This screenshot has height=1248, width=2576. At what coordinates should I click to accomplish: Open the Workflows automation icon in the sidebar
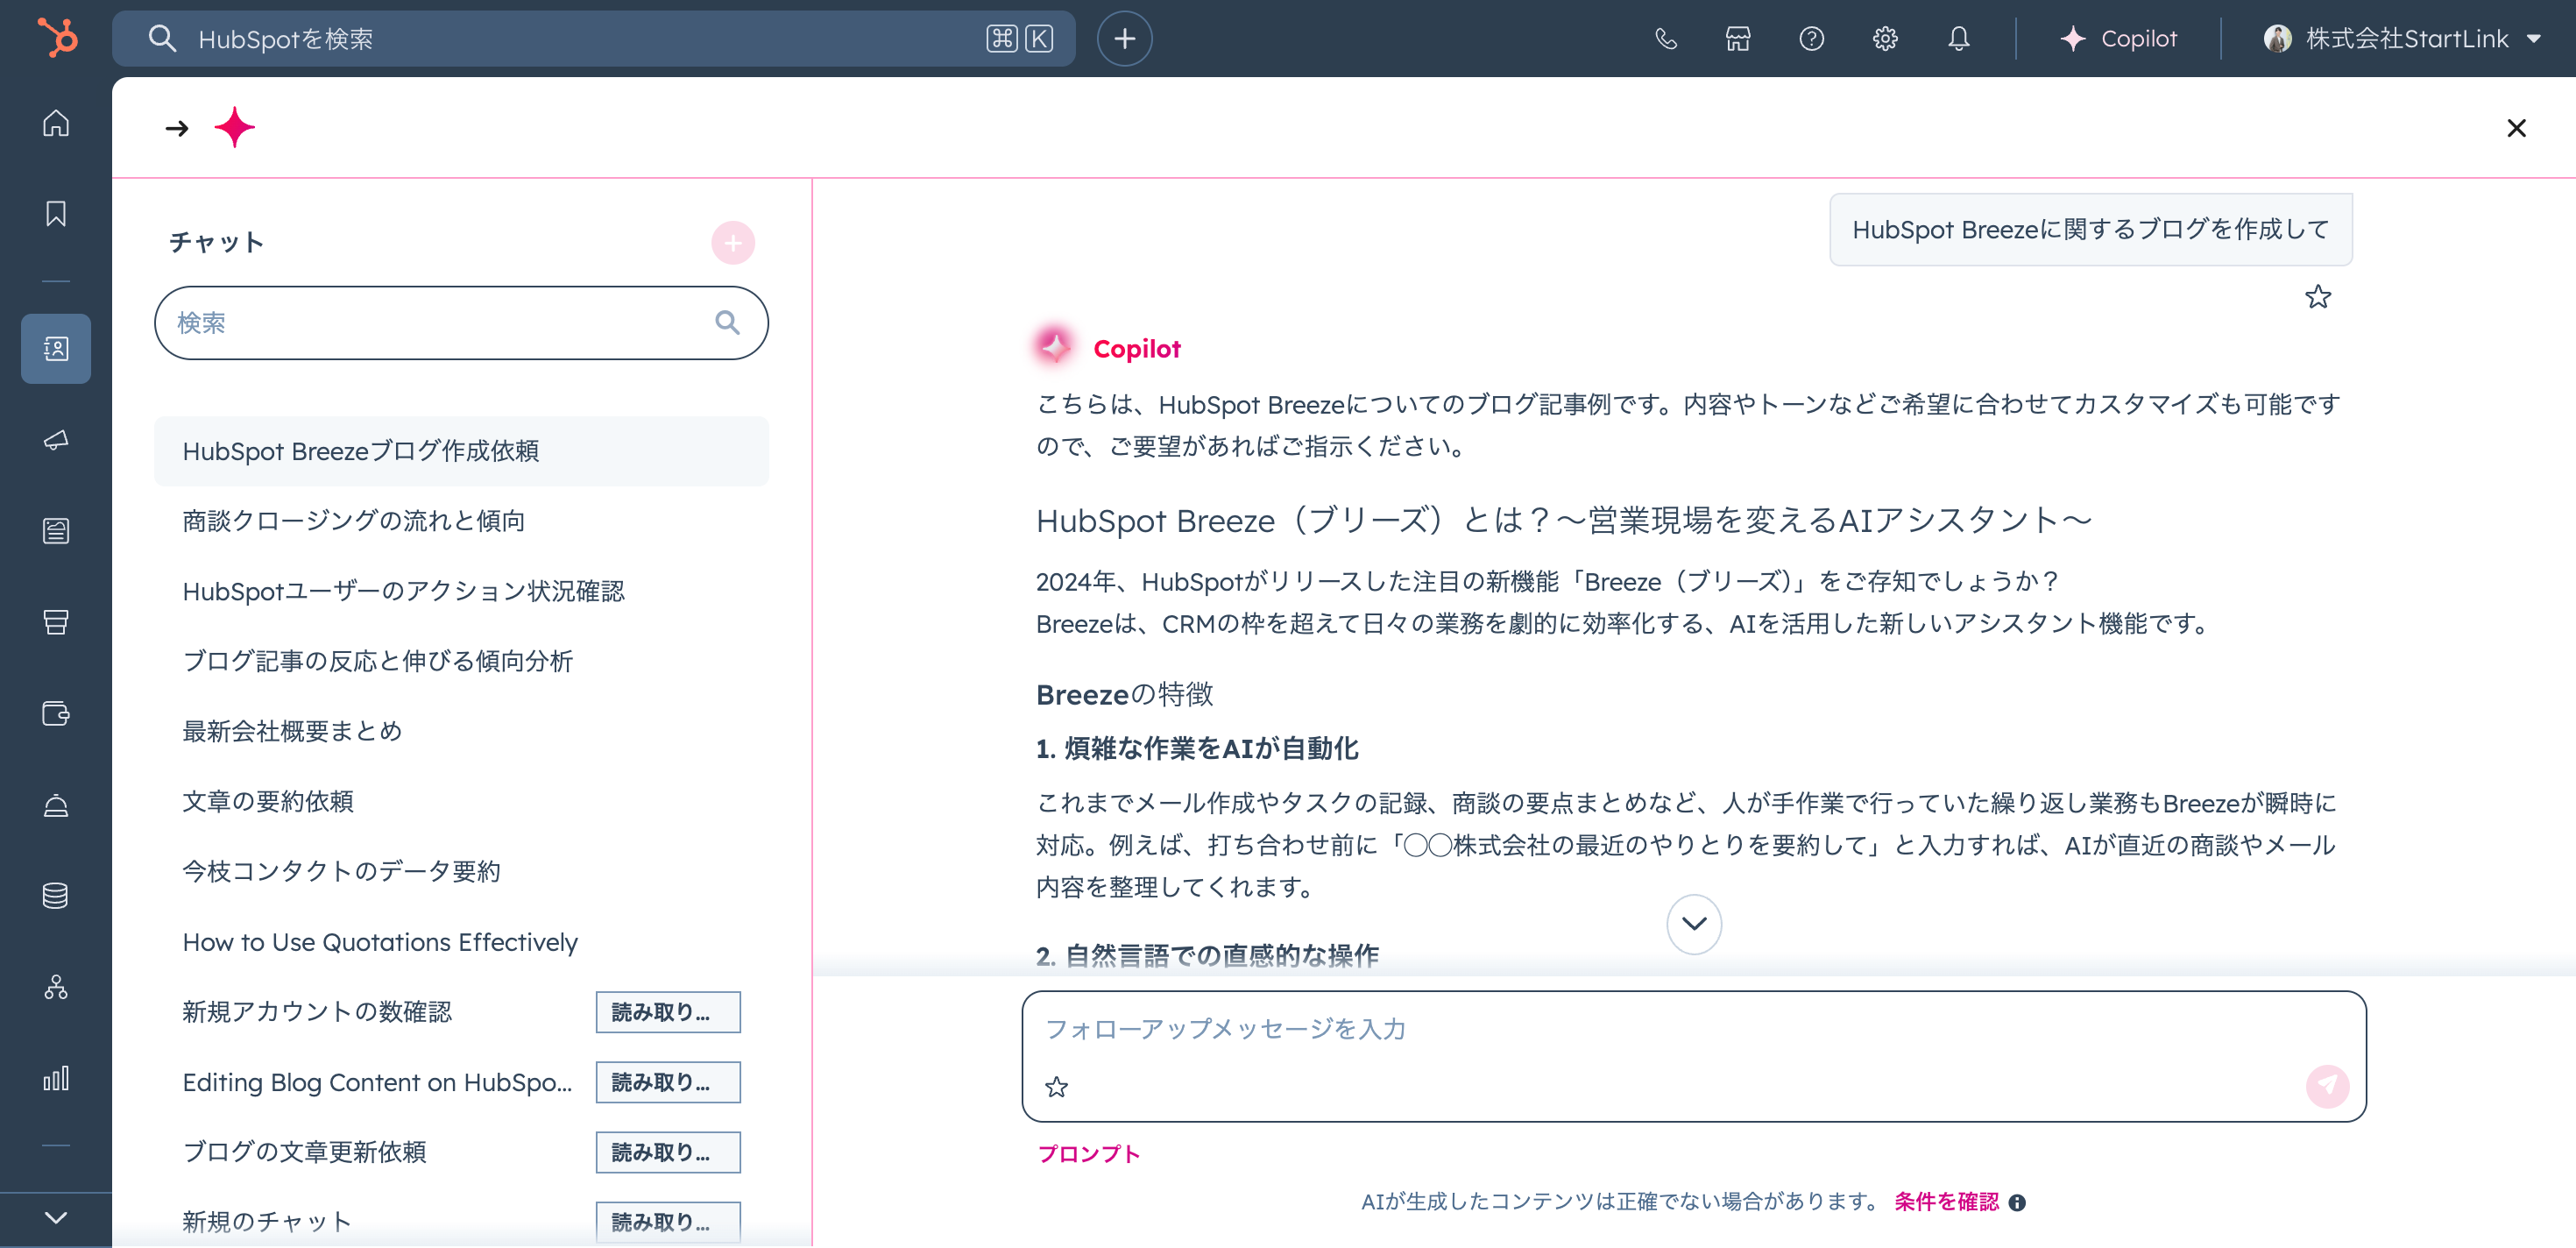[x=55, y=988]
